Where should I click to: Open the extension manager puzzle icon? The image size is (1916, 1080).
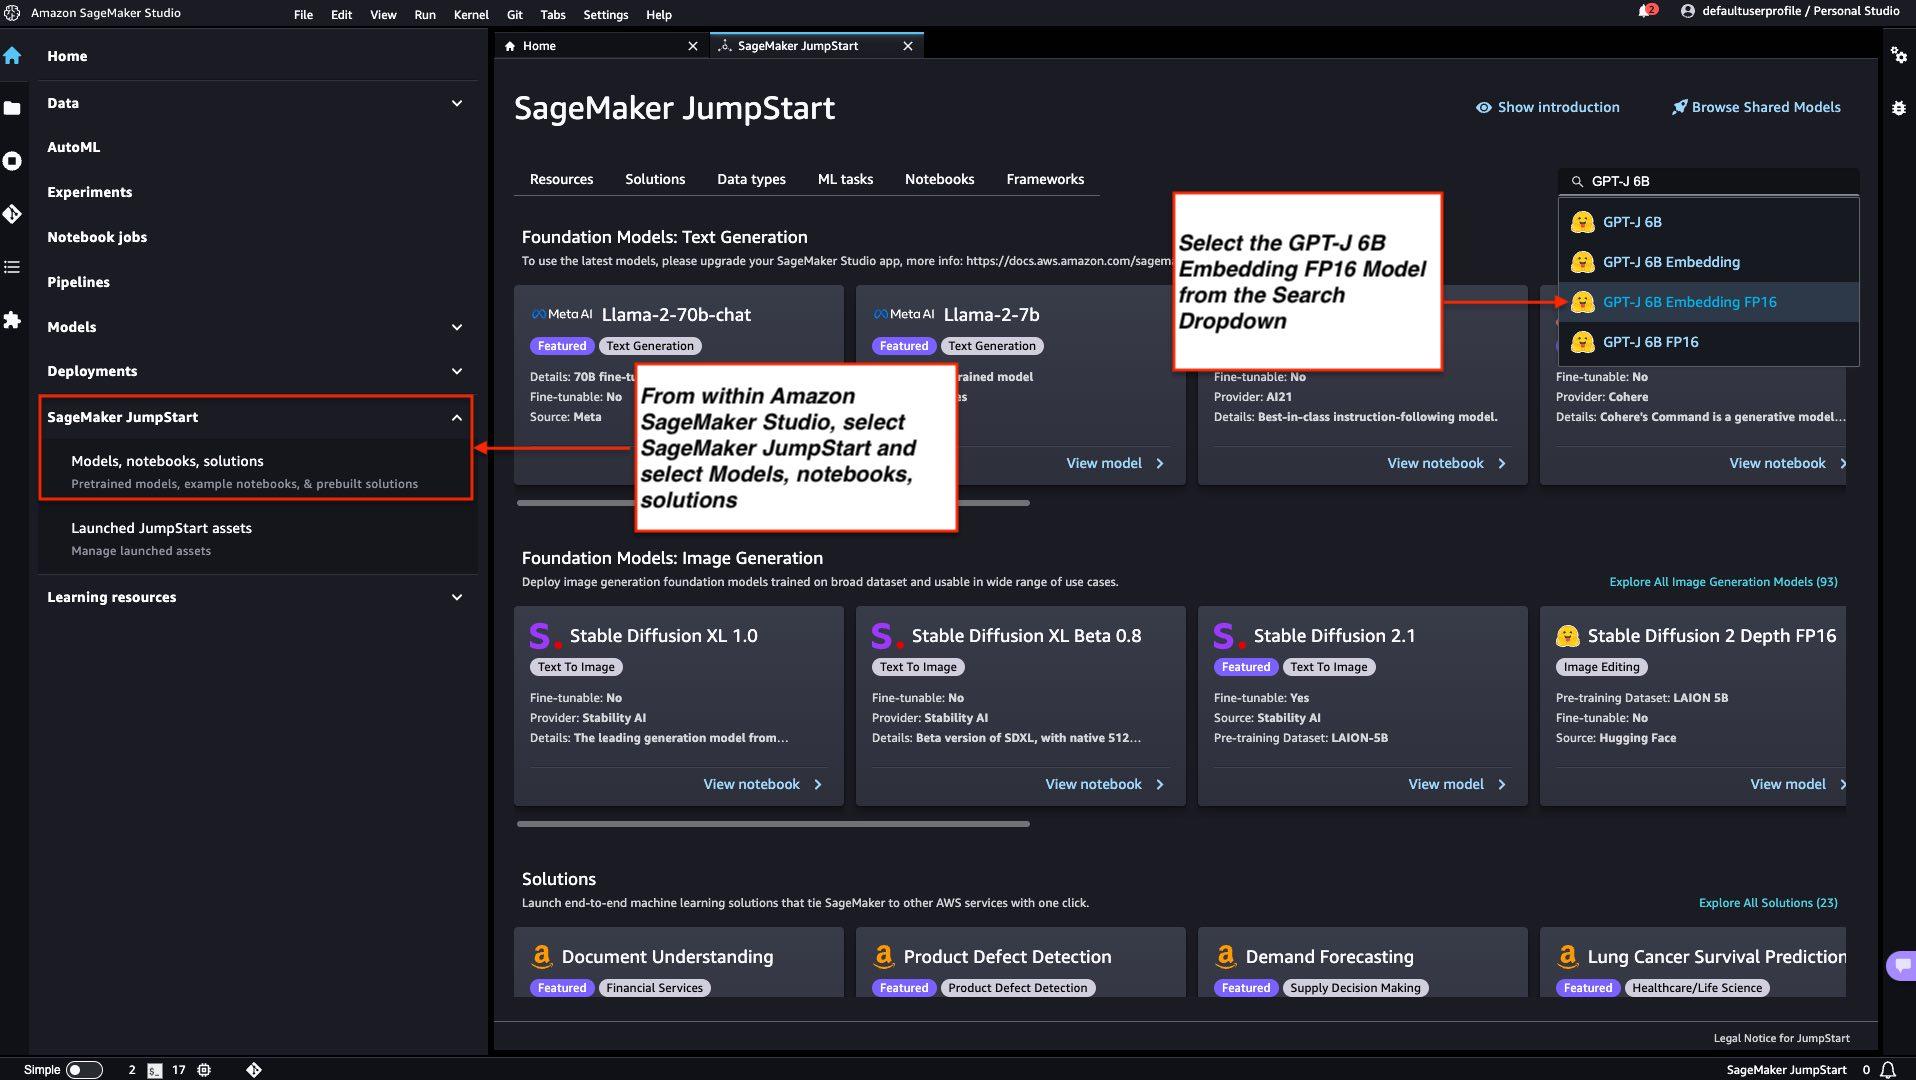12,320
